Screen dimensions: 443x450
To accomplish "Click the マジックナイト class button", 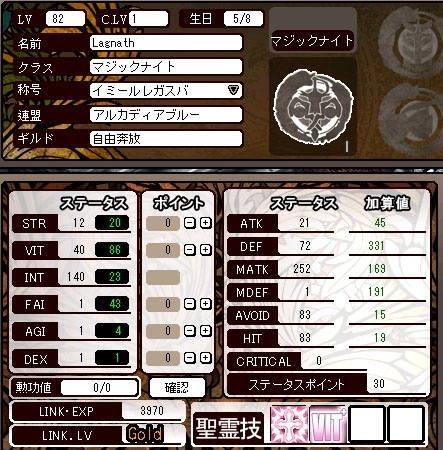I will pyautogui.click(x=312, y=41).
